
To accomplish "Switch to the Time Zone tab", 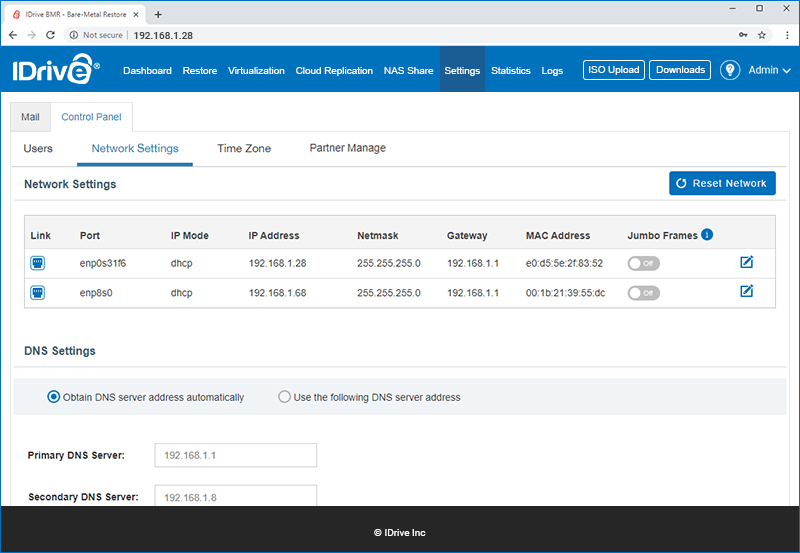I will pos(244,148).
